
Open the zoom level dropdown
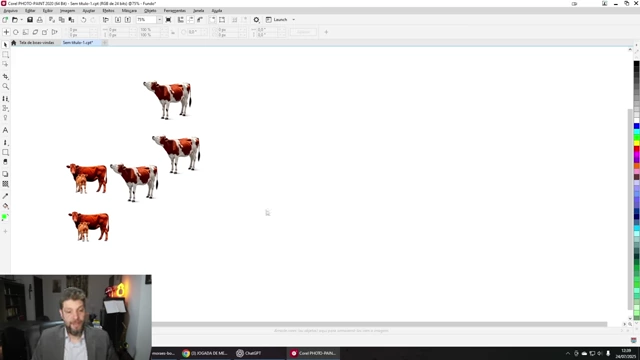point(159,20)
